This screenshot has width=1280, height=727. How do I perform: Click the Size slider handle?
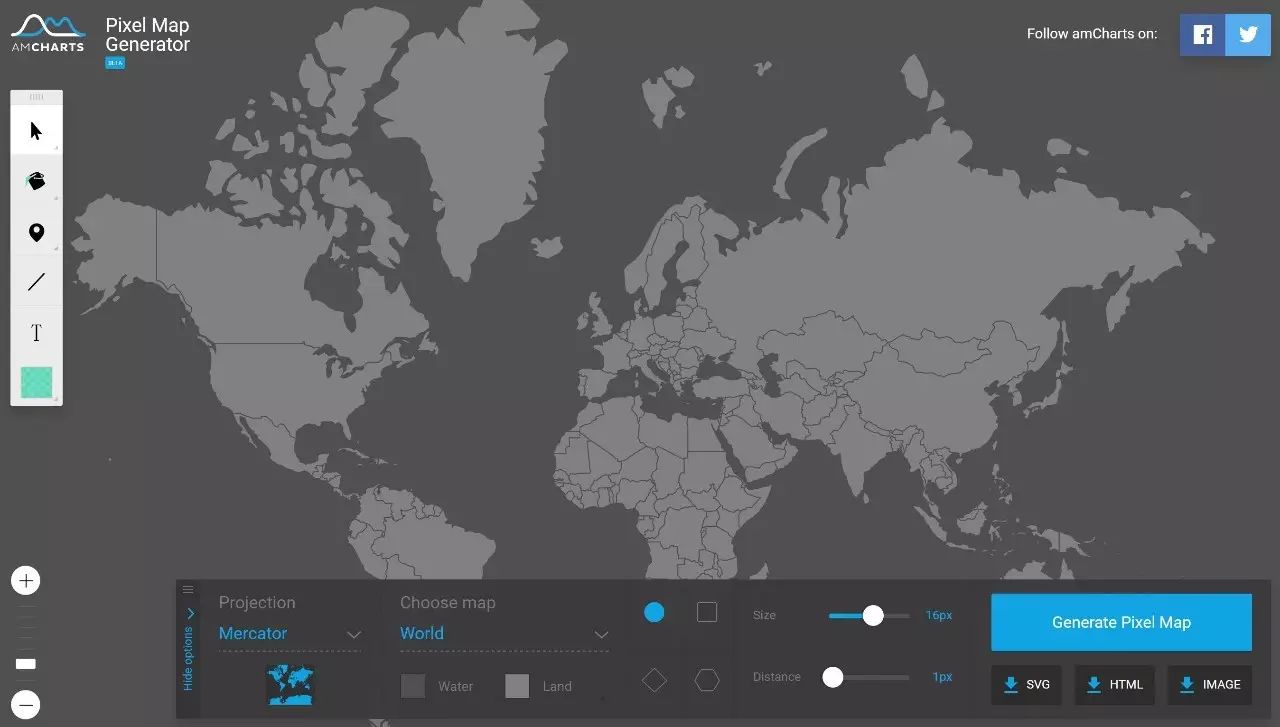pos(873,615)
